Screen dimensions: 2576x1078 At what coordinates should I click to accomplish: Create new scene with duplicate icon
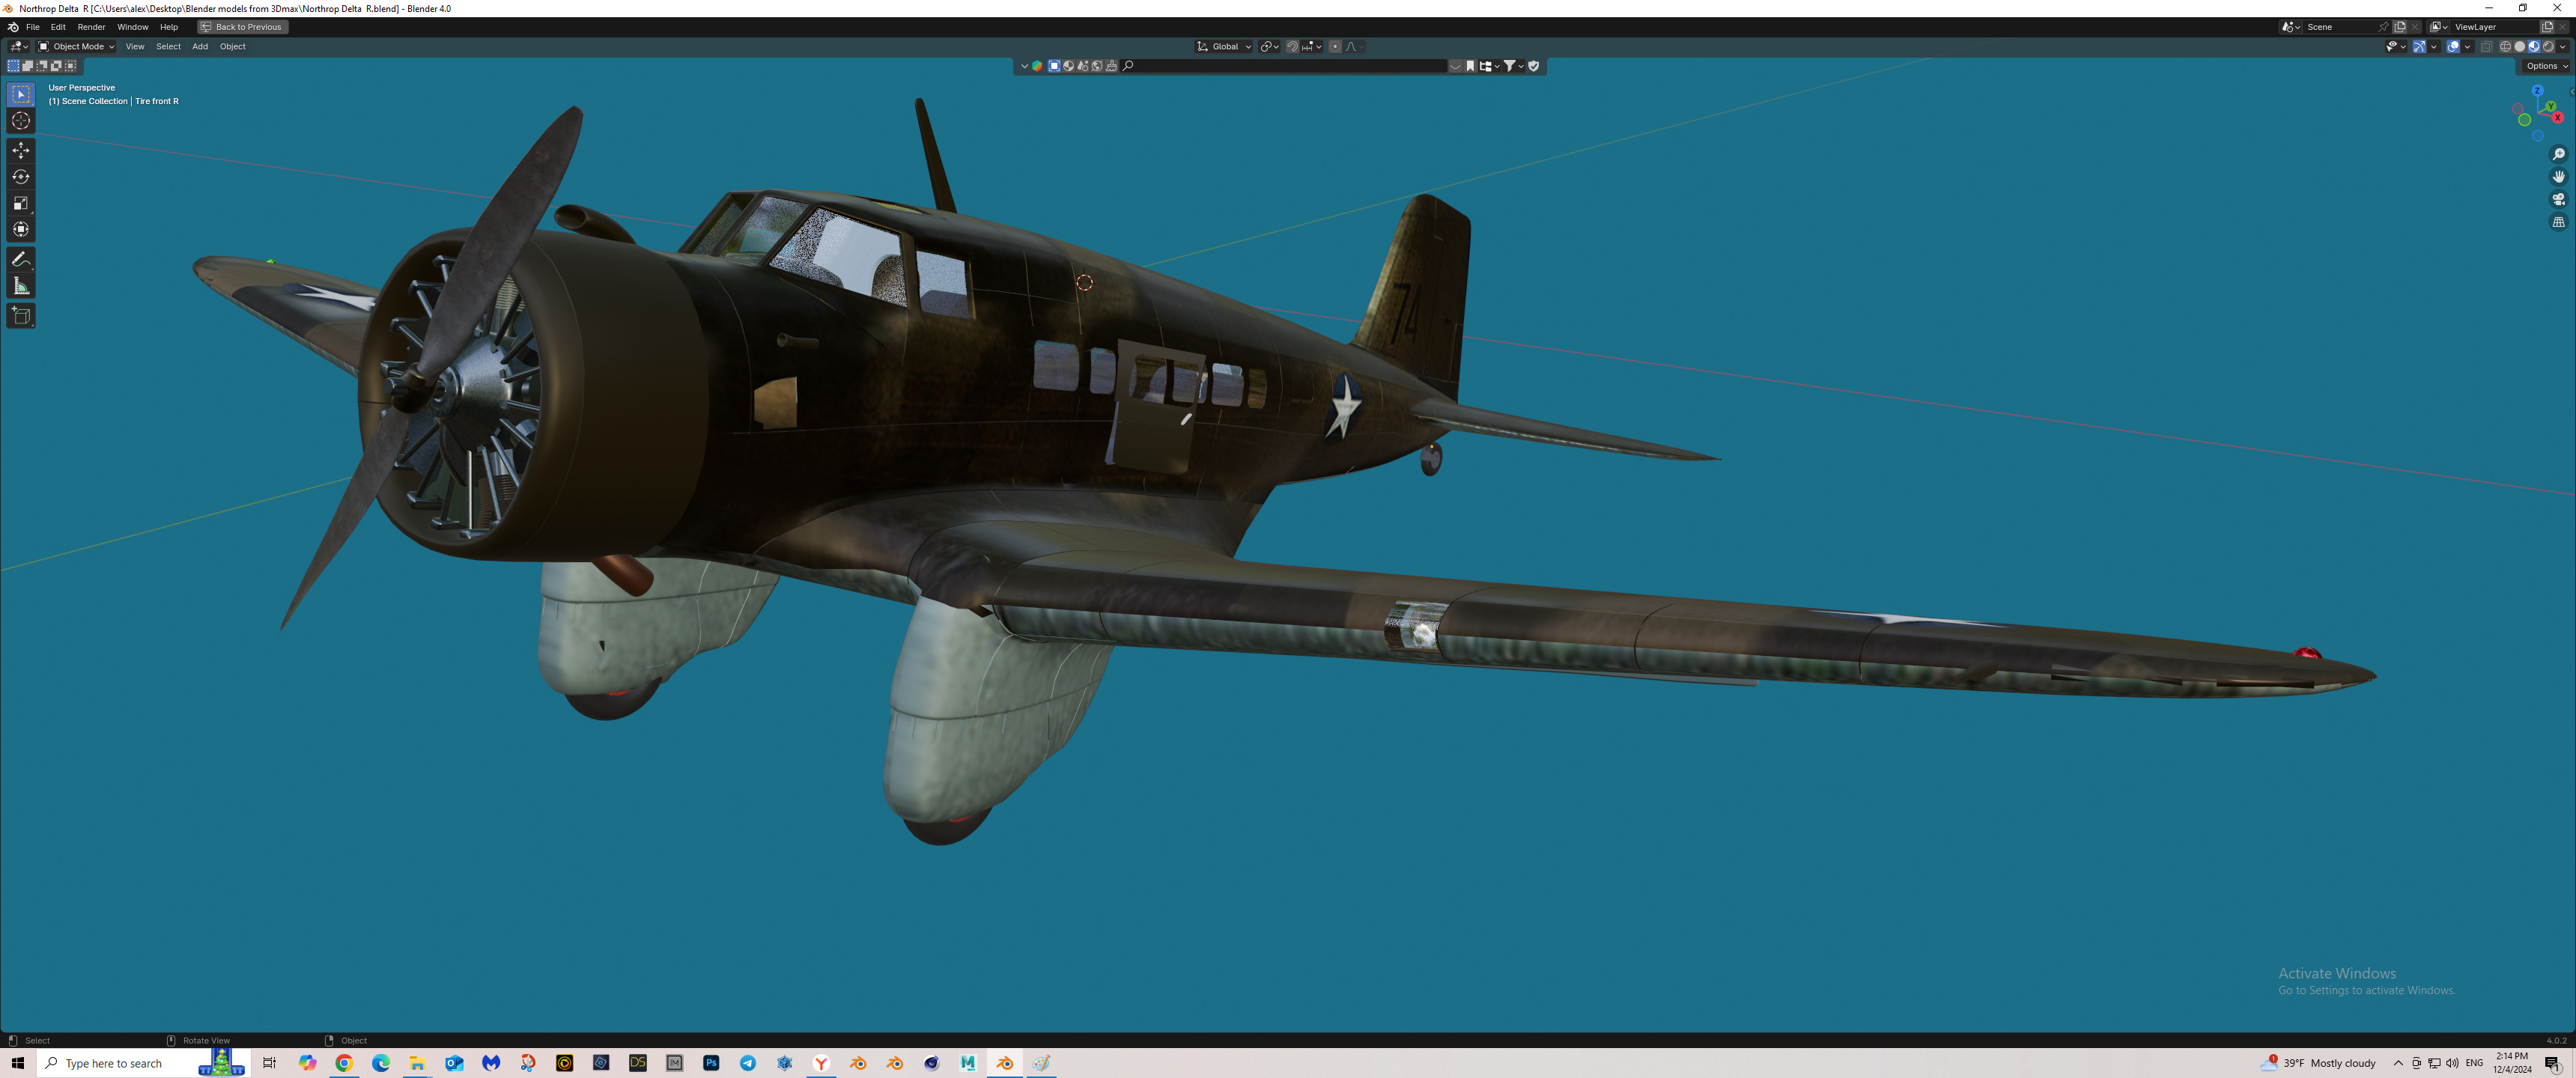[x=2400, y=27]
